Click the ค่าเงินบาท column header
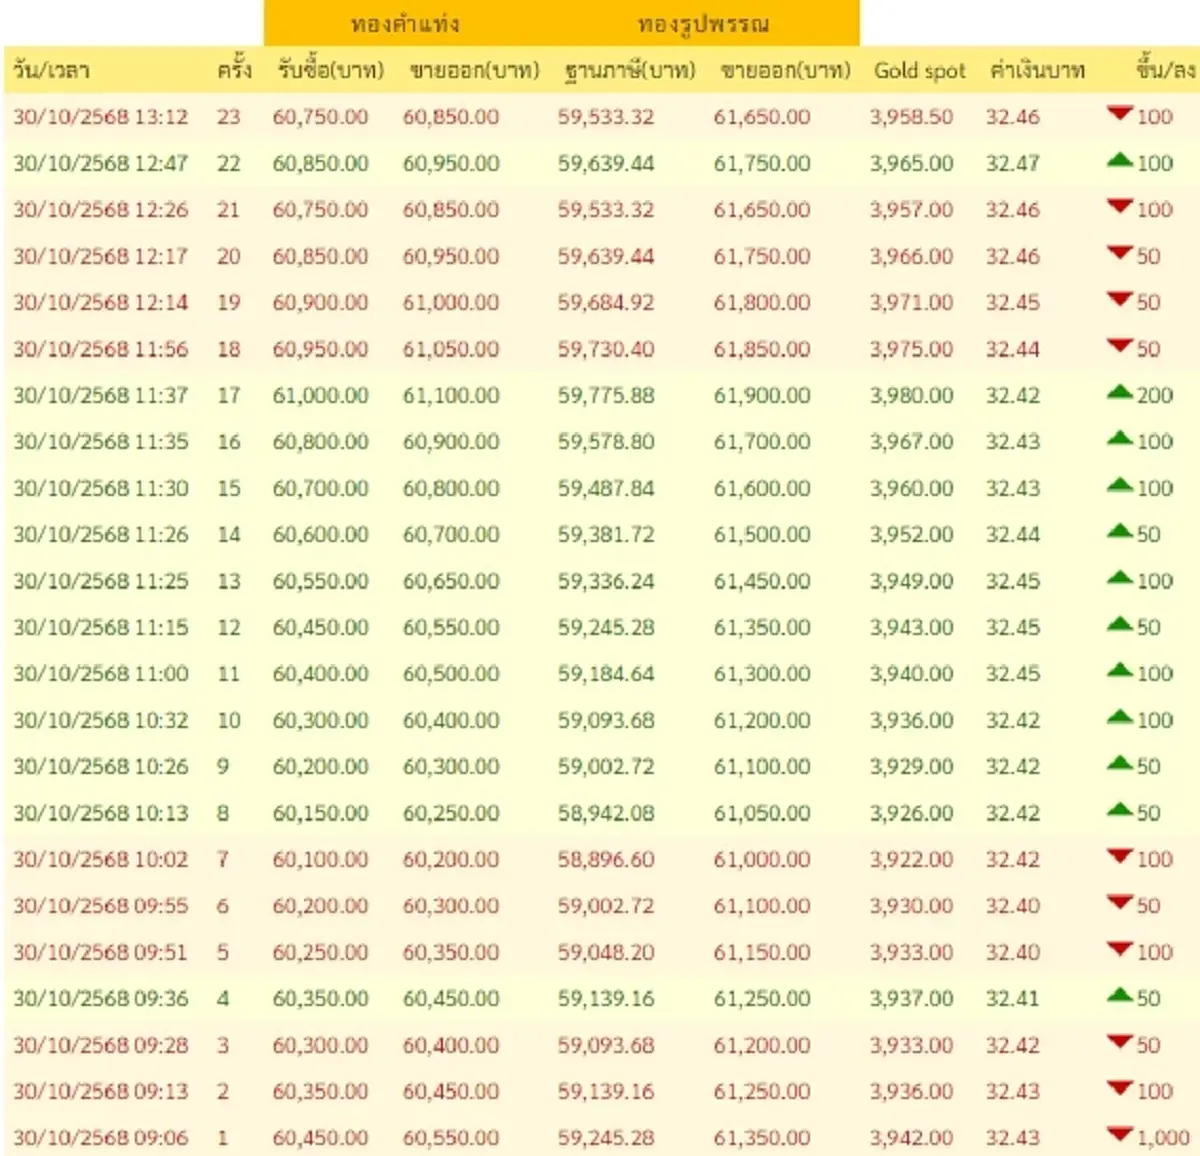Image resolution: width=1200 pixels, height=1156 pixels. (x=1037, y=71)
